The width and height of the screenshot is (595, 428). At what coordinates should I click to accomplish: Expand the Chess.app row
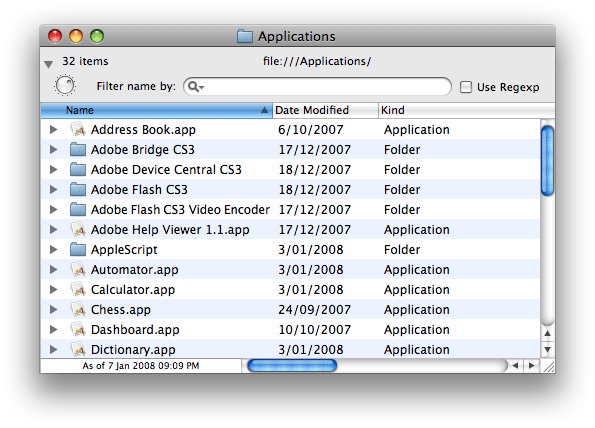(x=54, y=310)
